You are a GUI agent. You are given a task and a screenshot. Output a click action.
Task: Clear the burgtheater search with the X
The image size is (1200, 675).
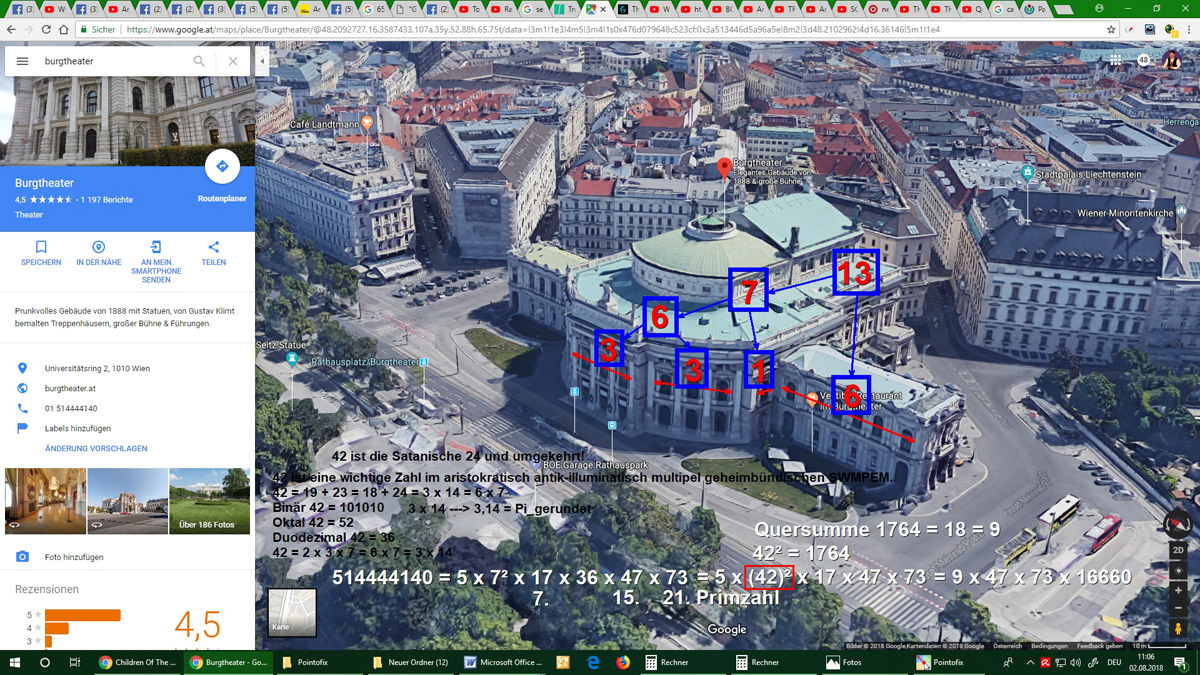pos(232,61)
